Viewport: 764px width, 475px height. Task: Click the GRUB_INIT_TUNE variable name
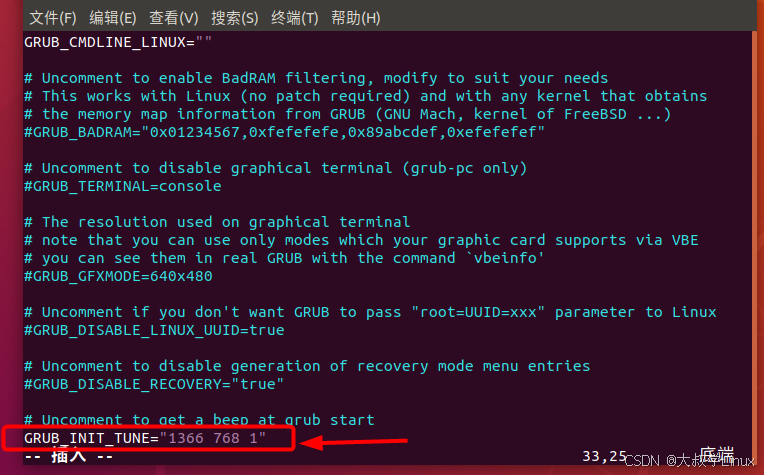click(x=87, y=438)
